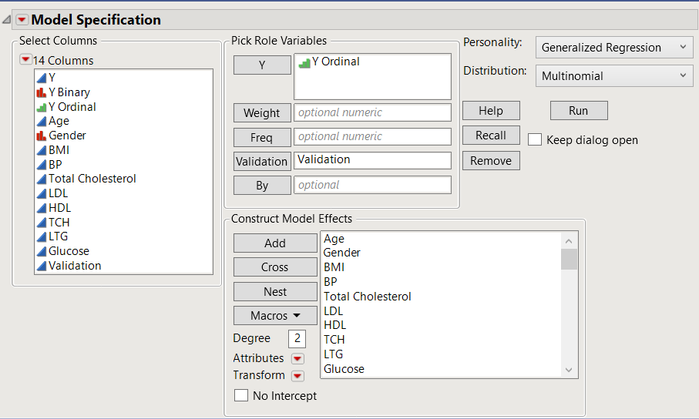Click the Degree value field
The image size is (699, 419).
(297, 338)
